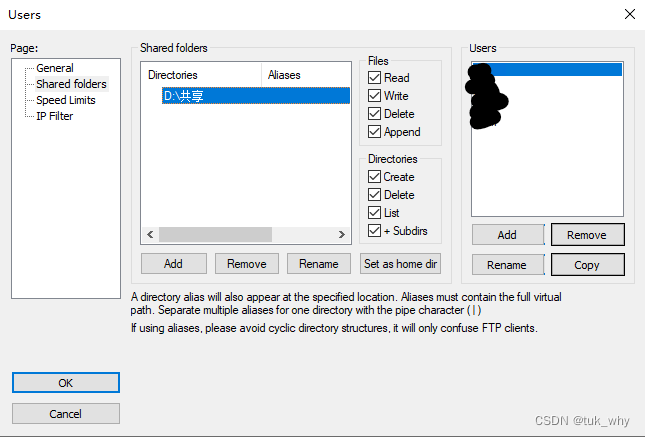Click the Set as home dir button
This screenshot has height=437, width=645.
(400, 264)
